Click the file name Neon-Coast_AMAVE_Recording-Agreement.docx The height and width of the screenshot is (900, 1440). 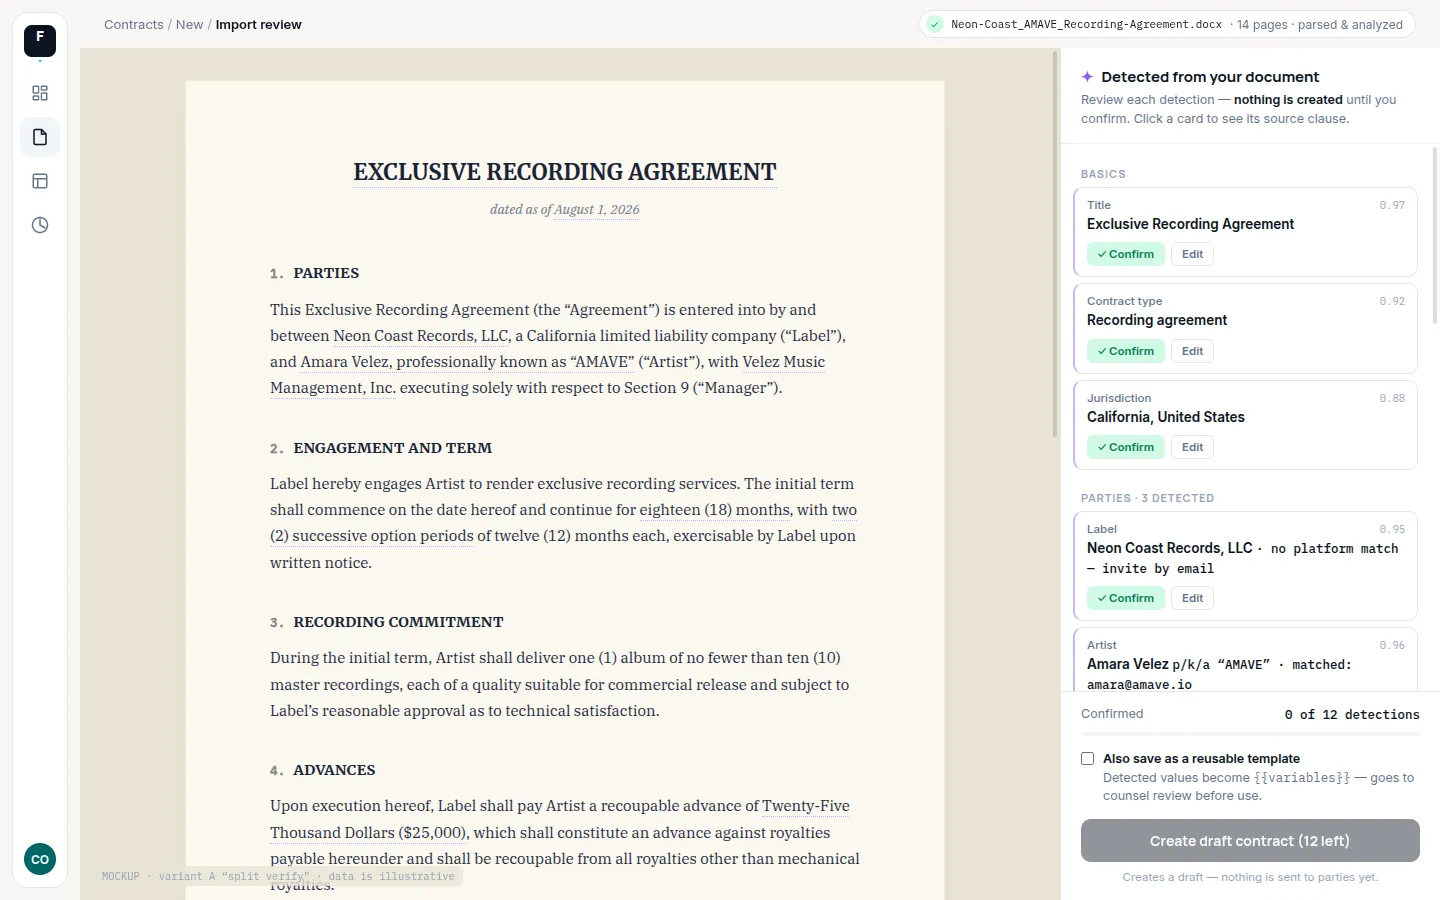1086,24
